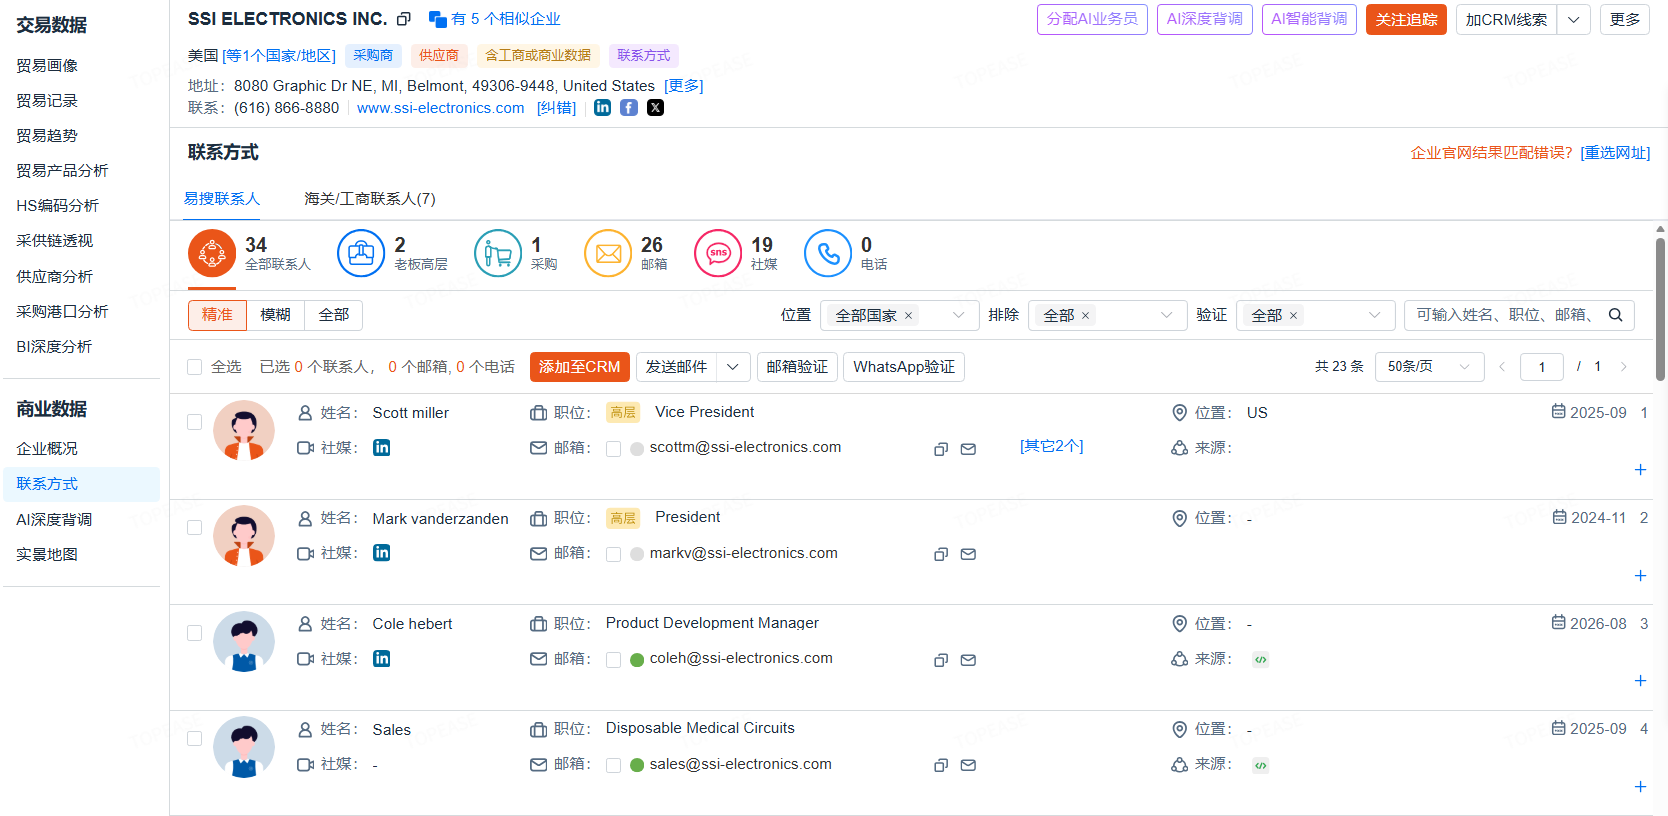This screenshot has width=1668, height=816.
Task: Expand the 发送邮件 dropdown arrow
Action: pyautogui.click(x=733, y=367)
